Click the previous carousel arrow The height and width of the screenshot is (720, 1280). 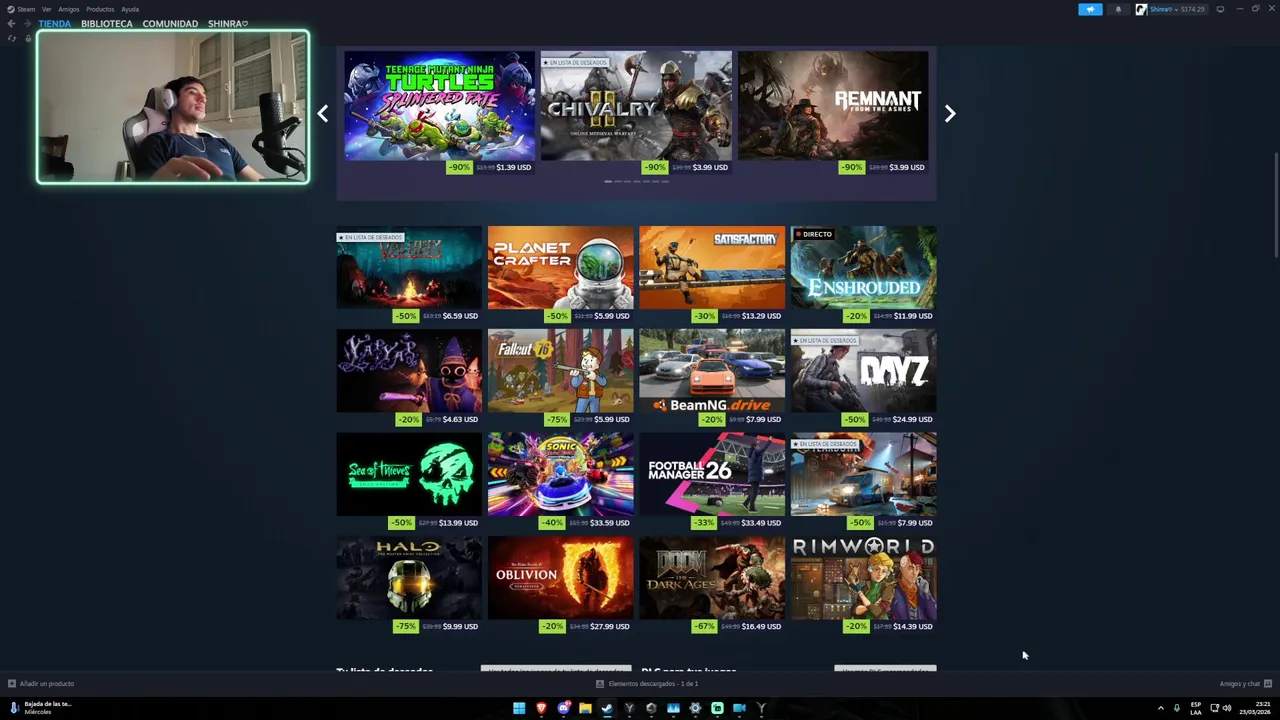[322, 114]
